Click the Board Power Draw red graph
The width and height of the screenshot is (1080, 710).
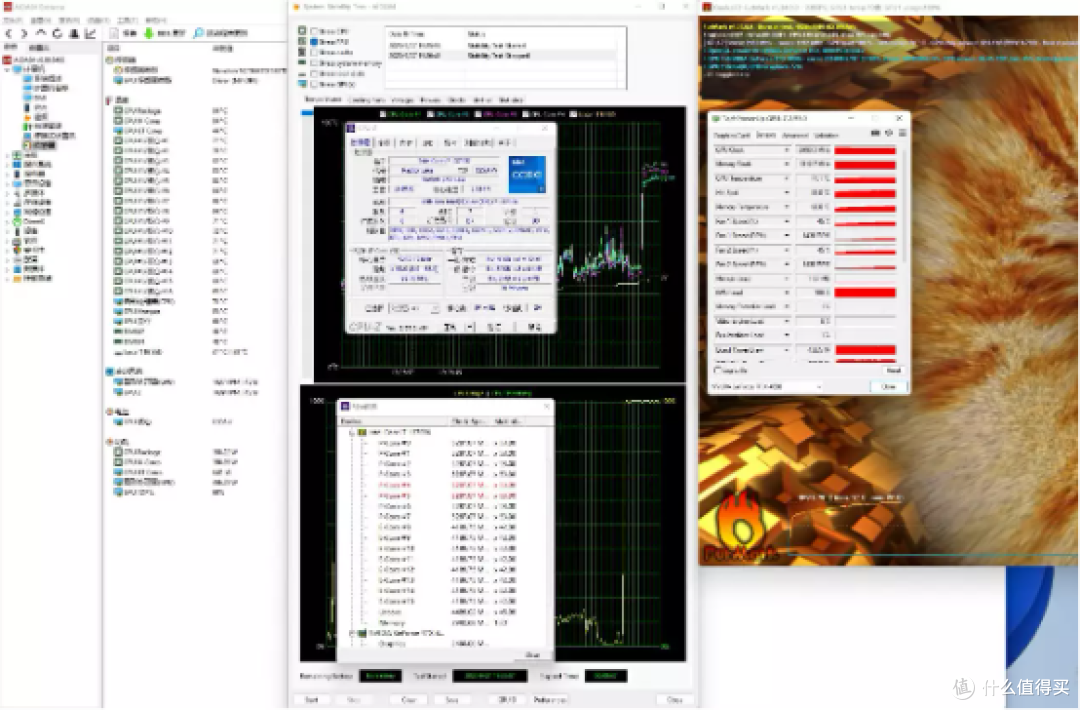[865, 350]
